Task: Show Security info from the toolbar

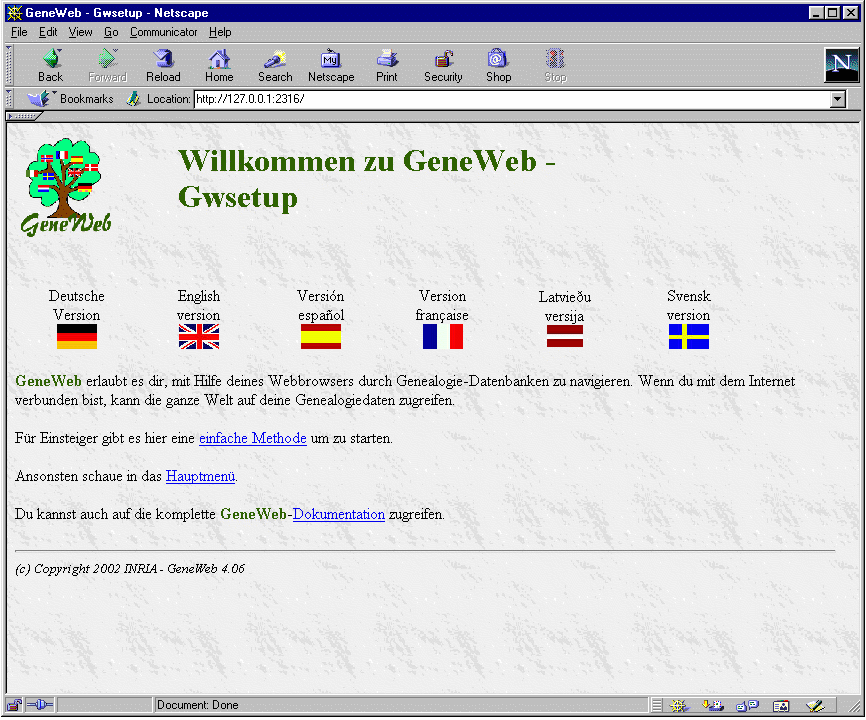Action: click(443, 66)
